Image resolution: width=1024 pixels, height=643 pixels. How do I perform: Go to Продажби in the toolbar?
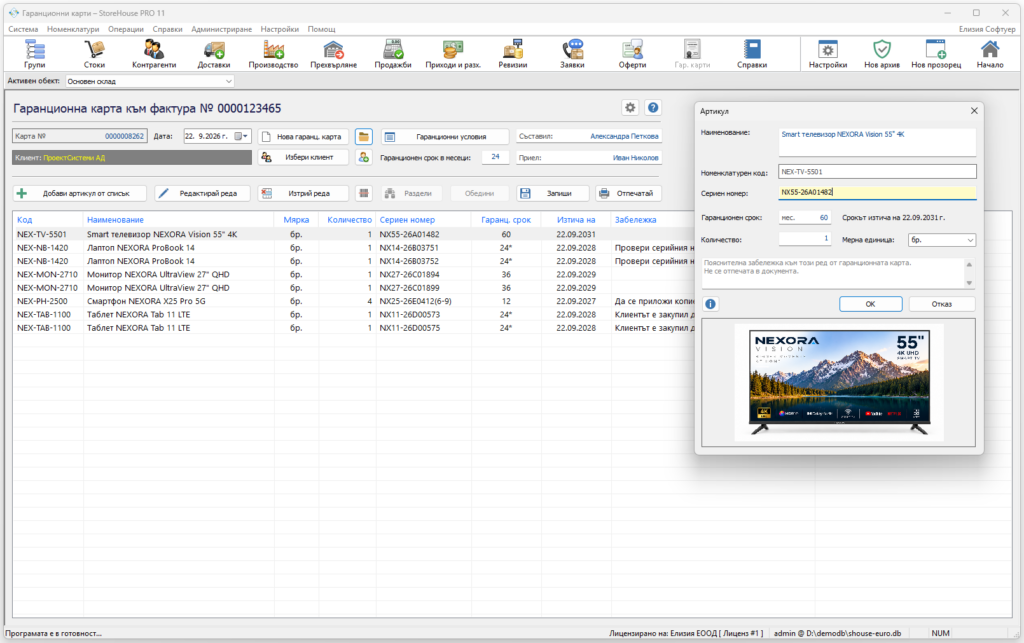click(393, 54)
